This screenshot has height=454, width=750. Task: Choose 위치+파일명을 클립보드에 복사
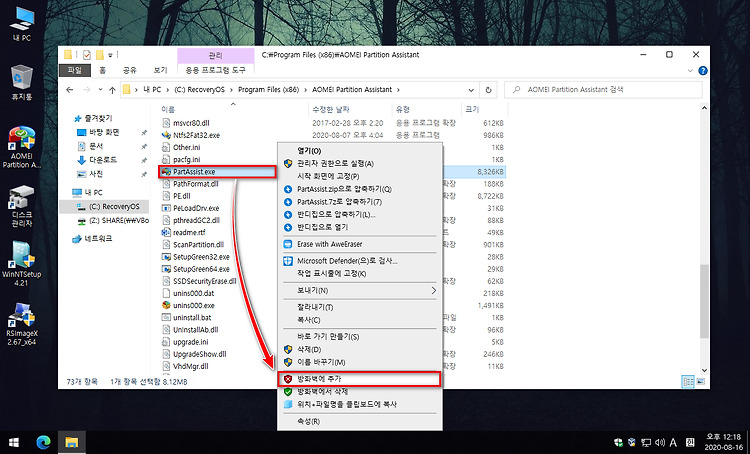360,404
